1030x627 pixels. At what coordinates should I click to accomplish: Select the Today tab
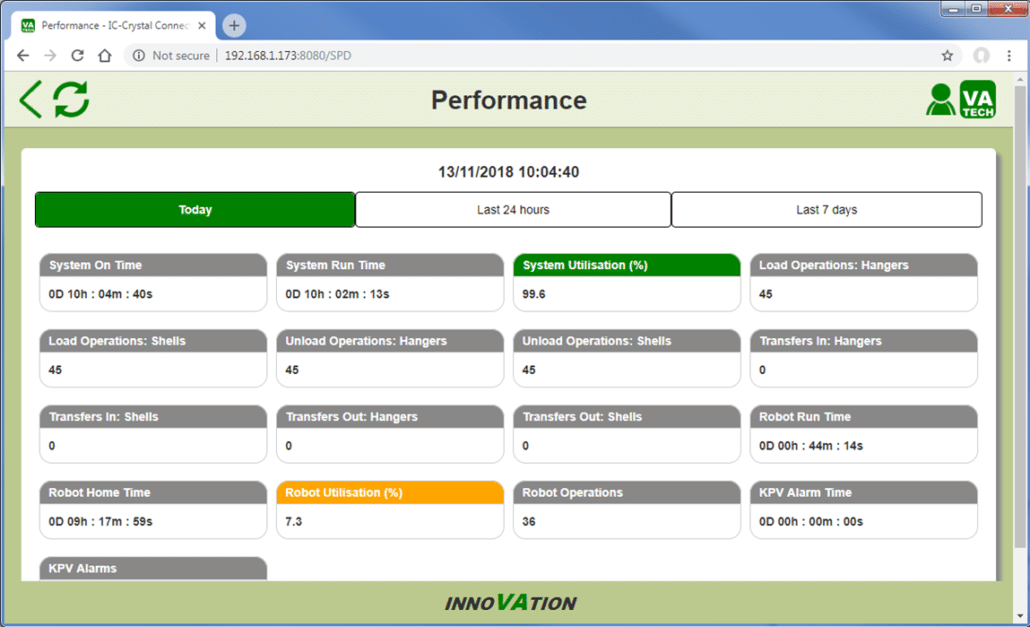tap(195, 210)
